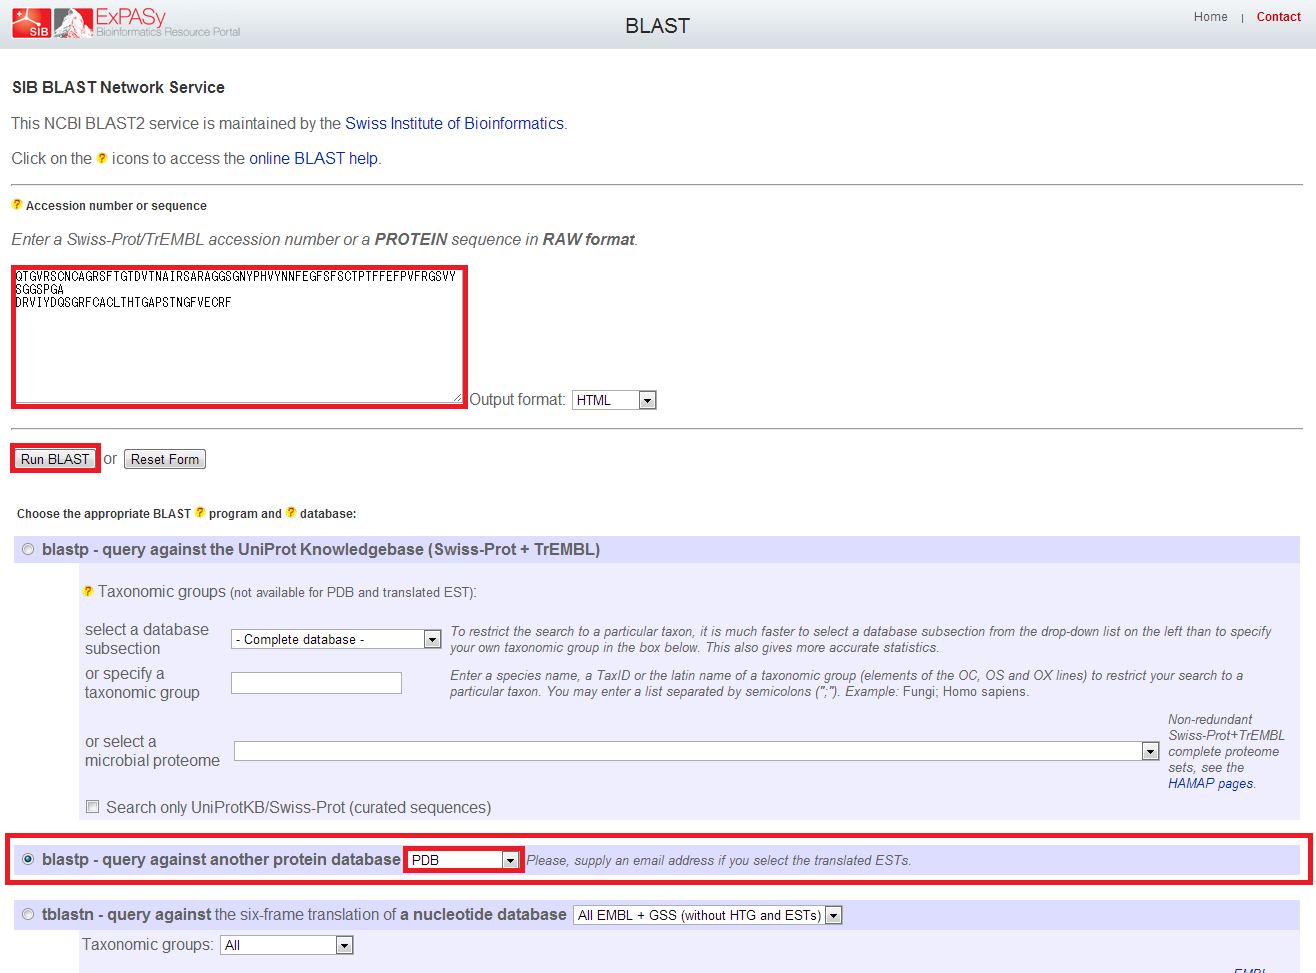The height and width of the screenshot is (973, 1316).
Task: Follow the Swiss Institute of Bioinformatics link
Action: [x=454, y=123]
